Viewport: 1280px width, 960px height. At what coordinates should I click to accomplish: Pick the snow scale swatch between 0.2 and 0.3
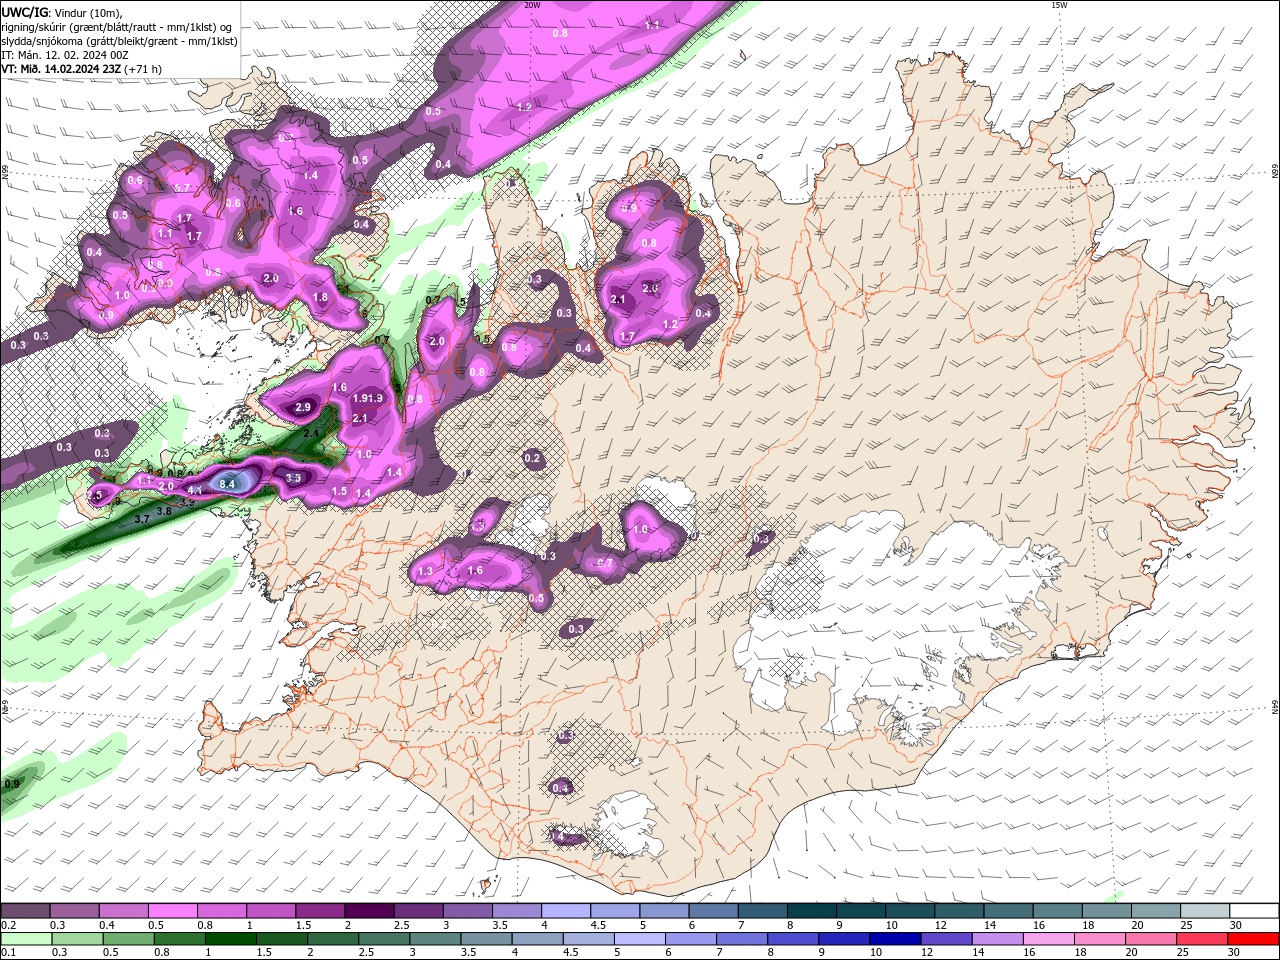(x=24, y=910)
